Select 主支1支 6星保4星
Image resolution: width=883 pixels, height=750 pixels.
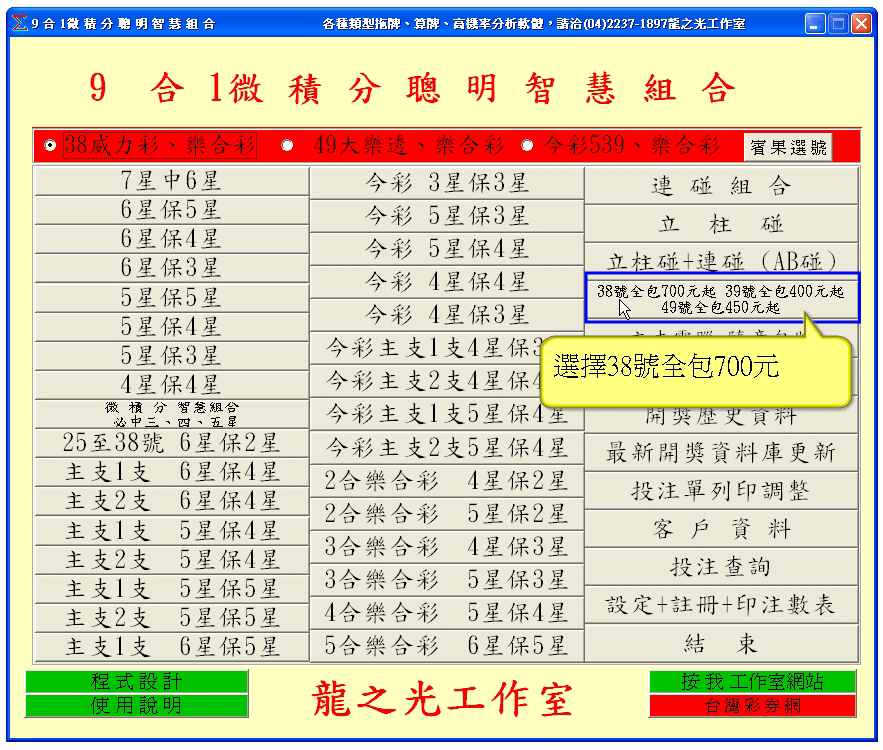pyautogui.click(x=172, y=472)
